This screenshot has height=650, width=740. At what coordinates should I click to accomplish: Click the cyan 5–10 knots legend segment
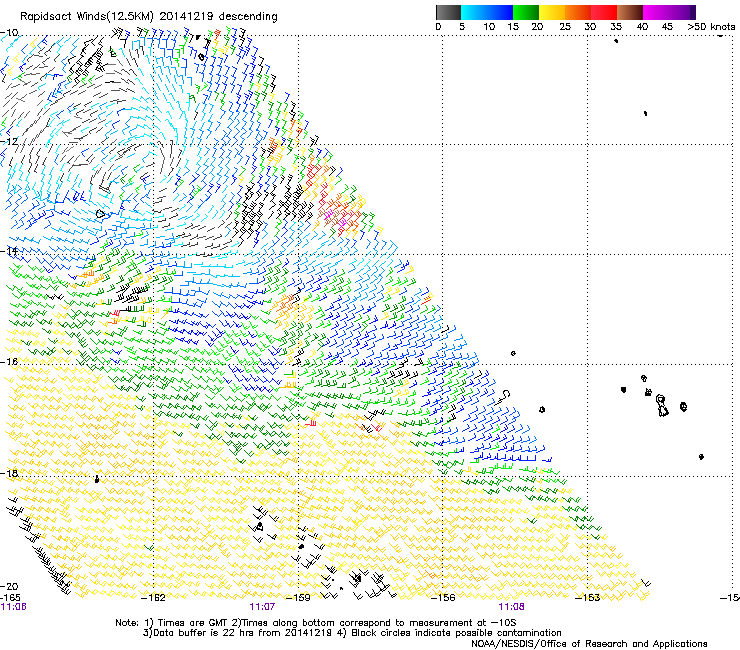pyautogui.click(x=474, y=12)
